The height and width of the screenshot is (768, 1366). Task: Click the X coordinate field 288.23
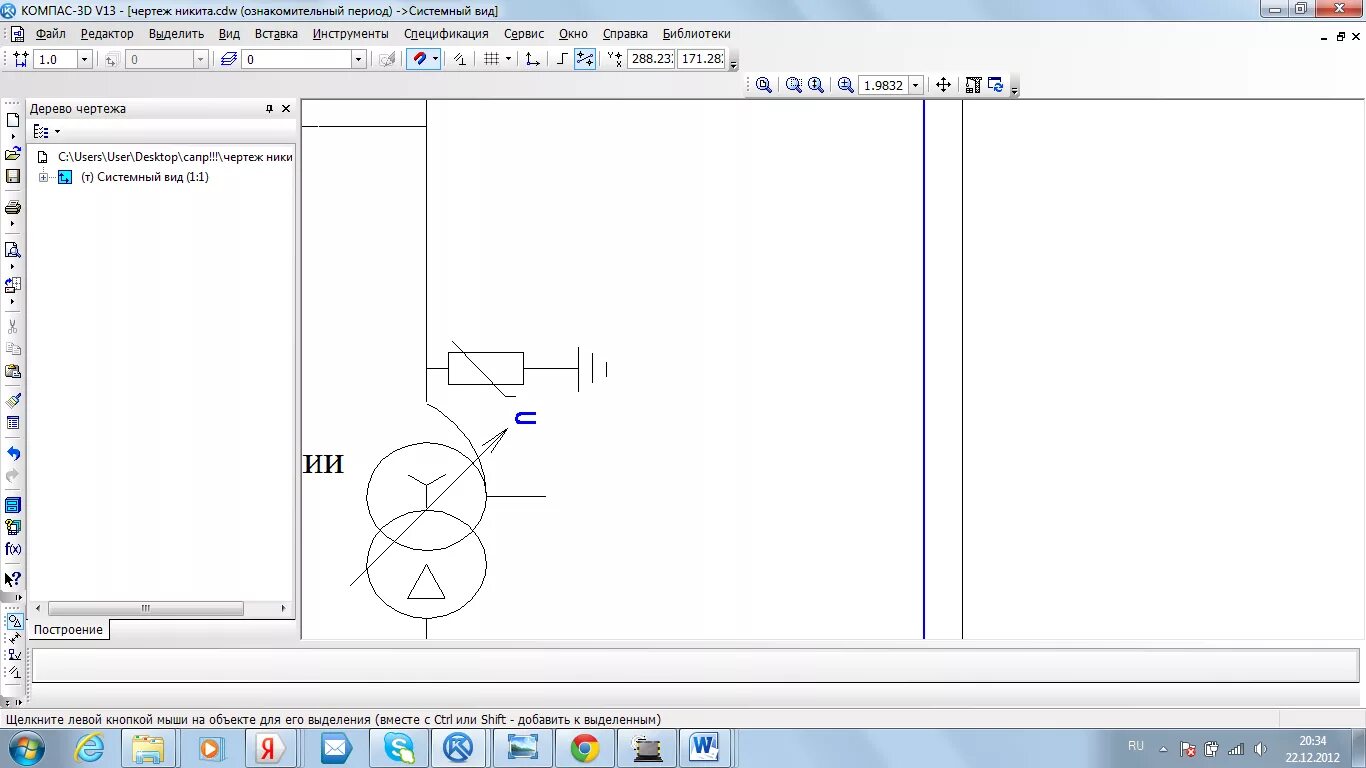651,59
